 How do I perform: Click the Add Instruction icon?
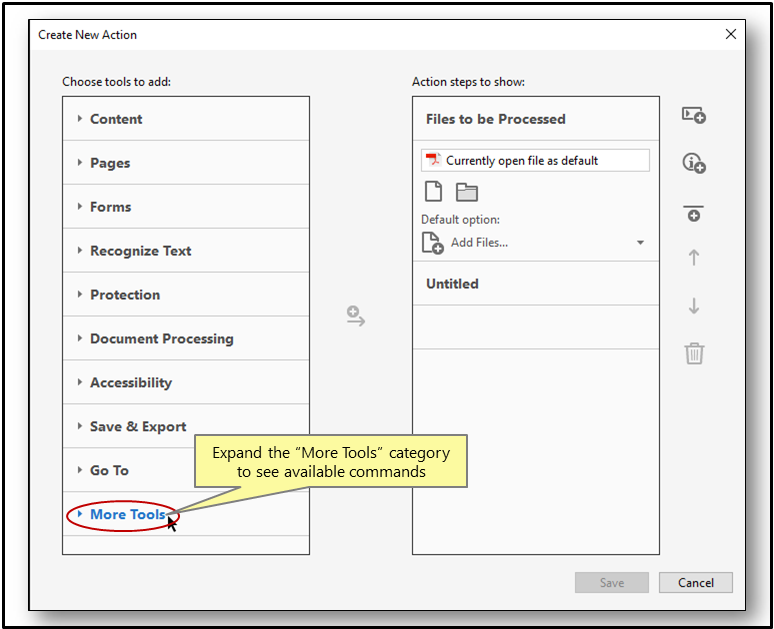[x=694, y=163]
